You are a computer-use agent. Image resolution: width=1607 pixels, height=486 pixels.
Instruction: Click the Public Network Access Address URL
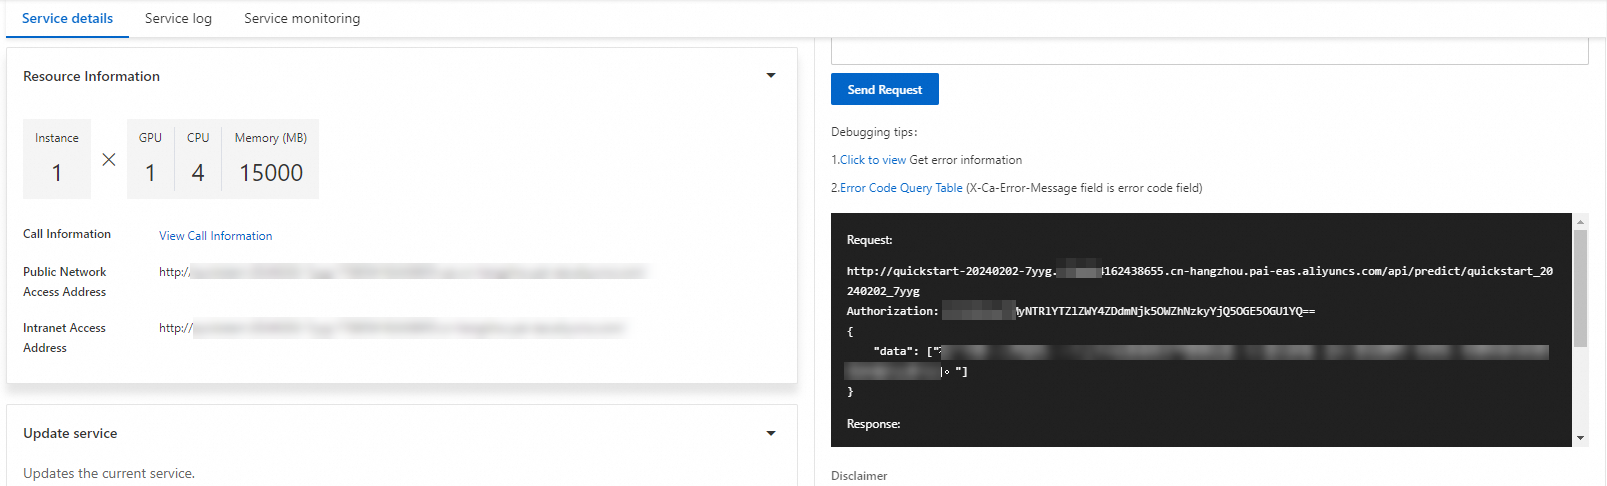click(x=402, y=272)
